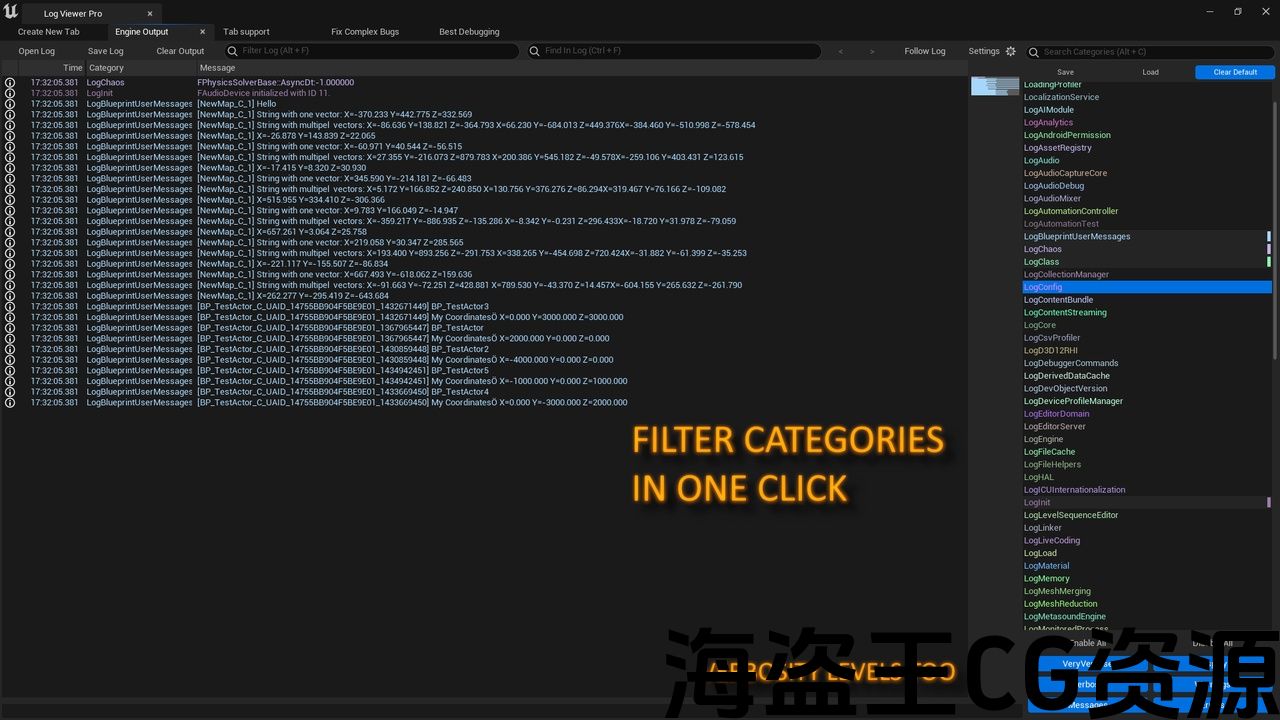Click the Unreal Engine logo icon
This screenshot has height=720, width=1280.
(11, 12)
